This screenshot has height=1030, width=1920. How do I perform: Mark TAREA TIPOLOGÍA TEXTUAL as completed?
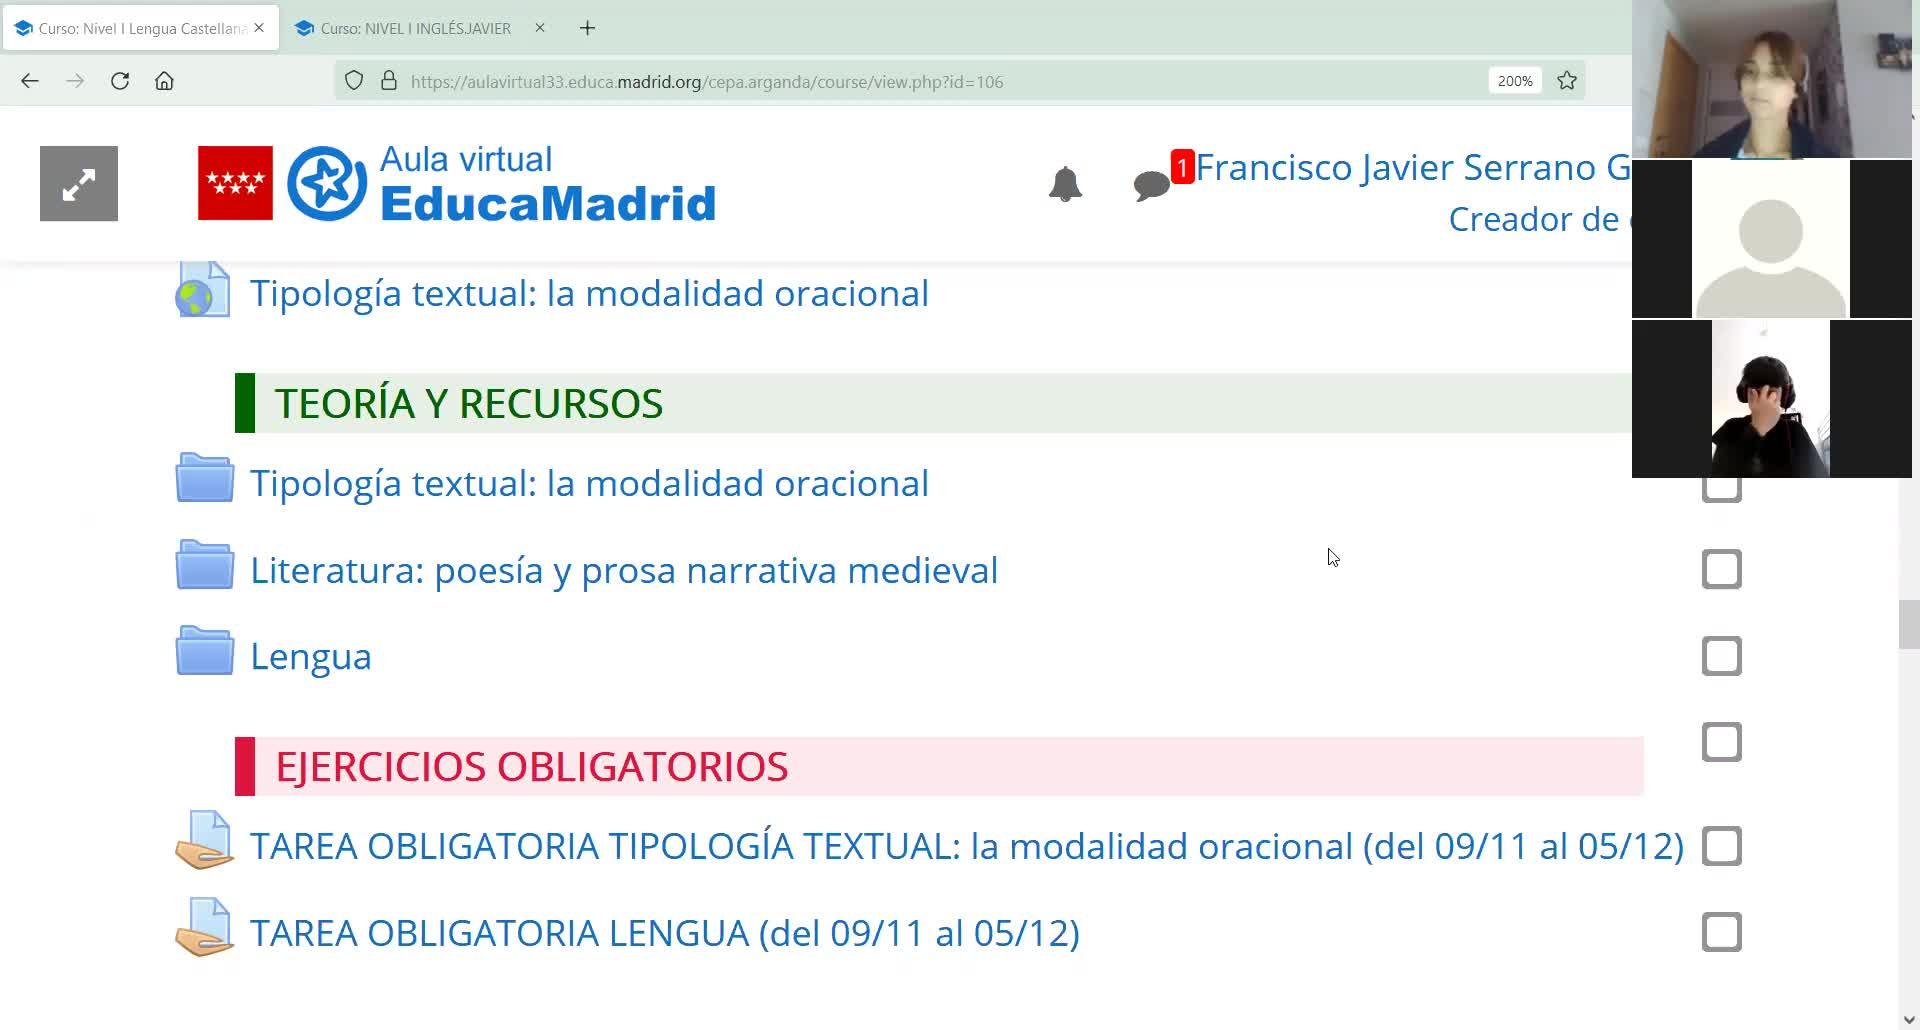1722,846
